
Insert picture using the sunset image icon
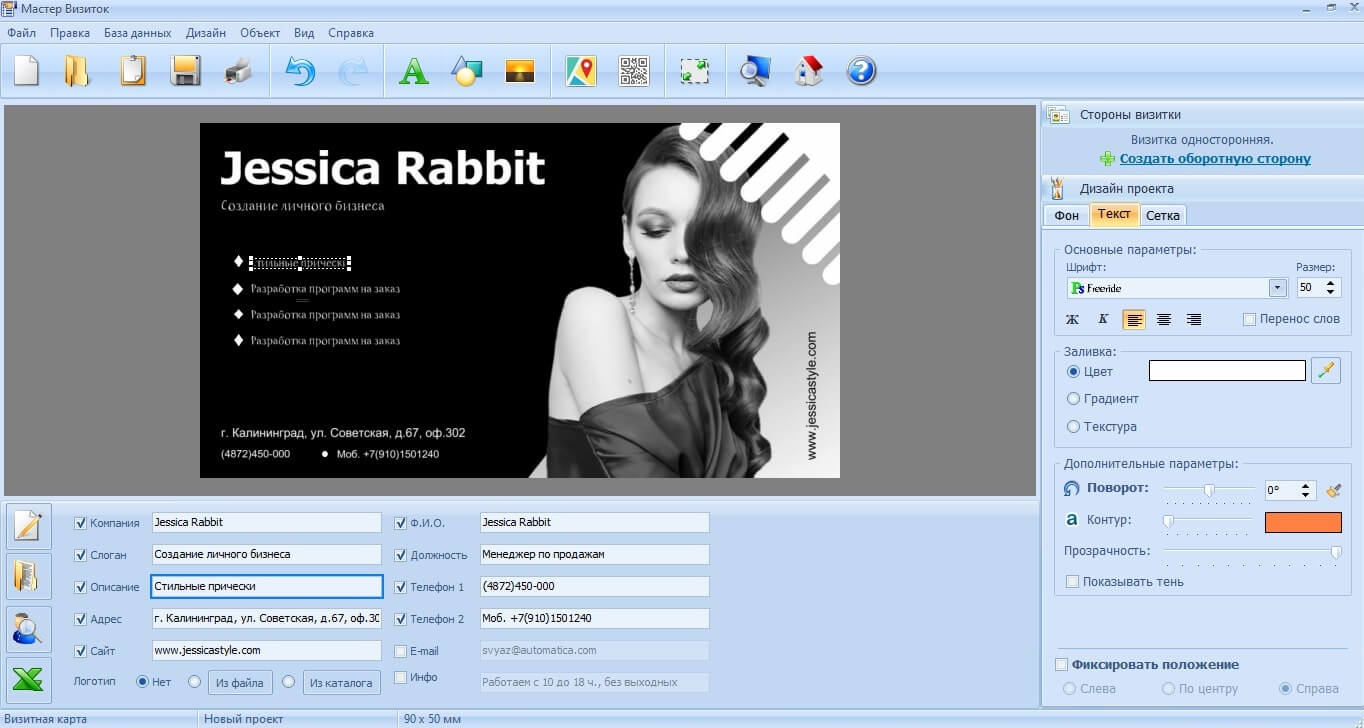[519, 71]
